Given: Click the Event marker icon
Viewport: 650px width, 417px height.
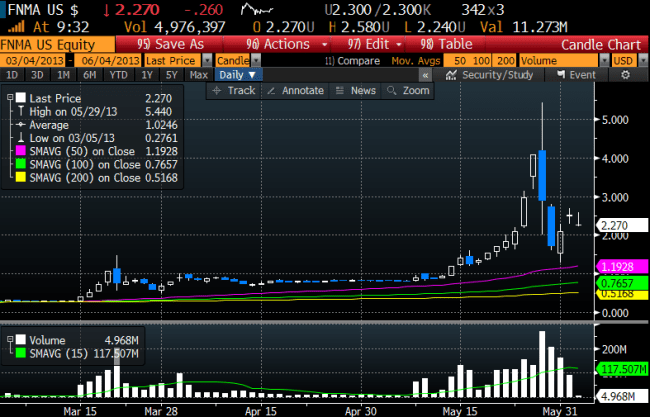Looking at the screenshot, I should [577, 75].
